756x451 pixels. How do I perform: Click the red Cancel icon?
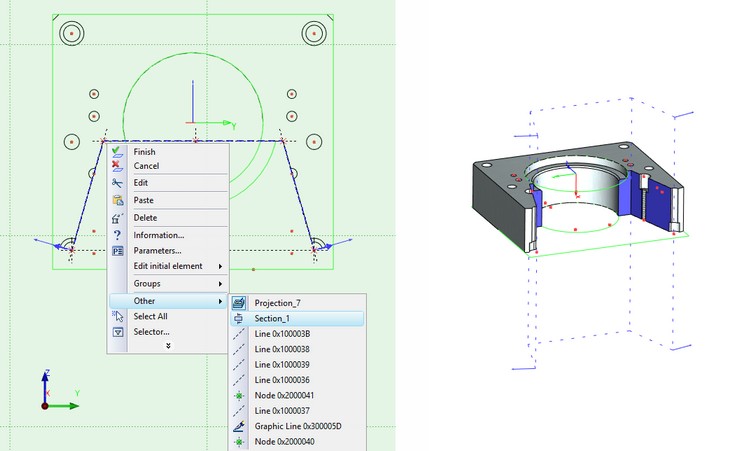pyautogui.click(x=118, y=166)
